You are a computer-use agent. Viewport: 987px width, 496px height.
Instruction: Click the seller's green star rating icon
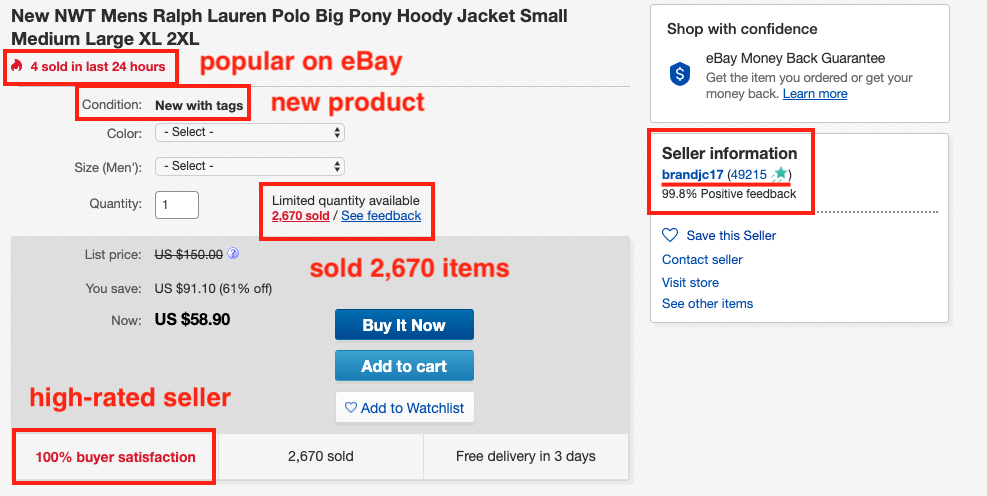[x=780, y=173]
